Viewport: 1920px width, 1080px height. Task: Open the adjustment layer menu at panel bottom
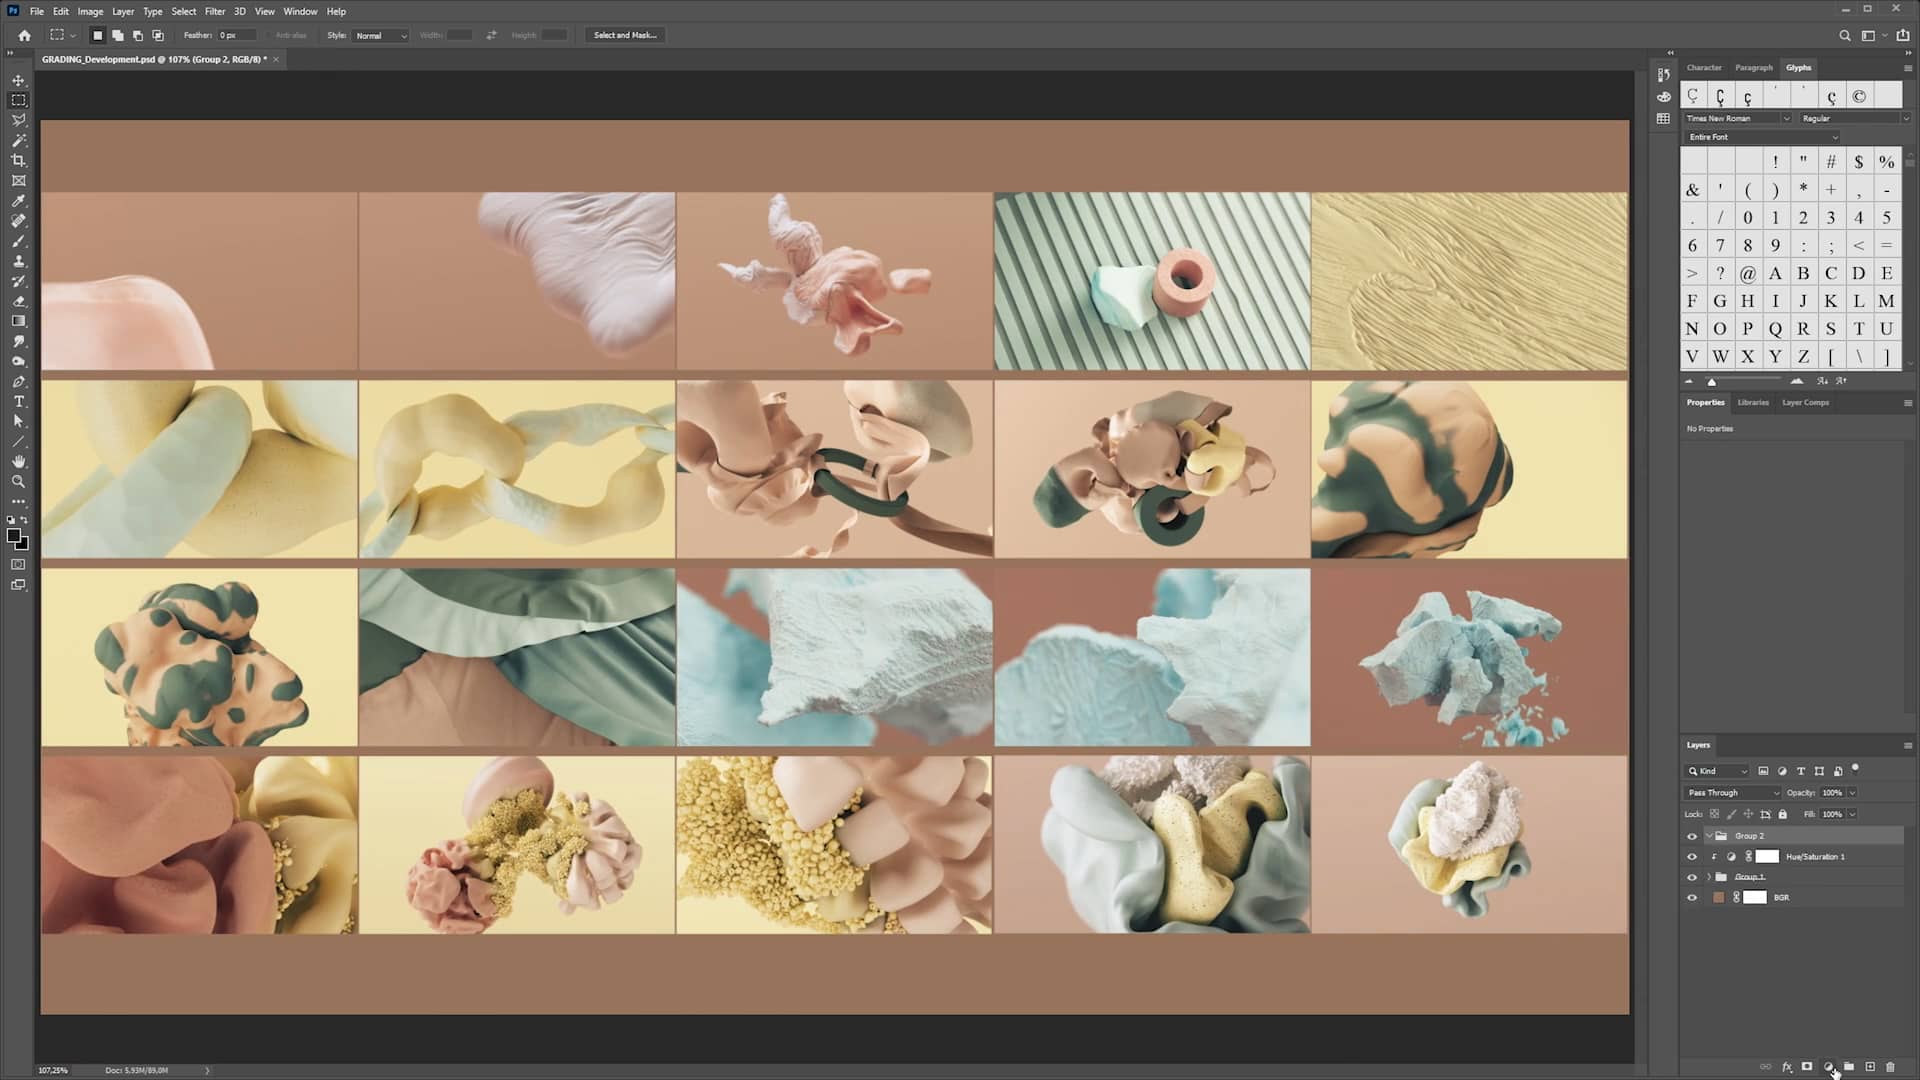[1829, 1066]
